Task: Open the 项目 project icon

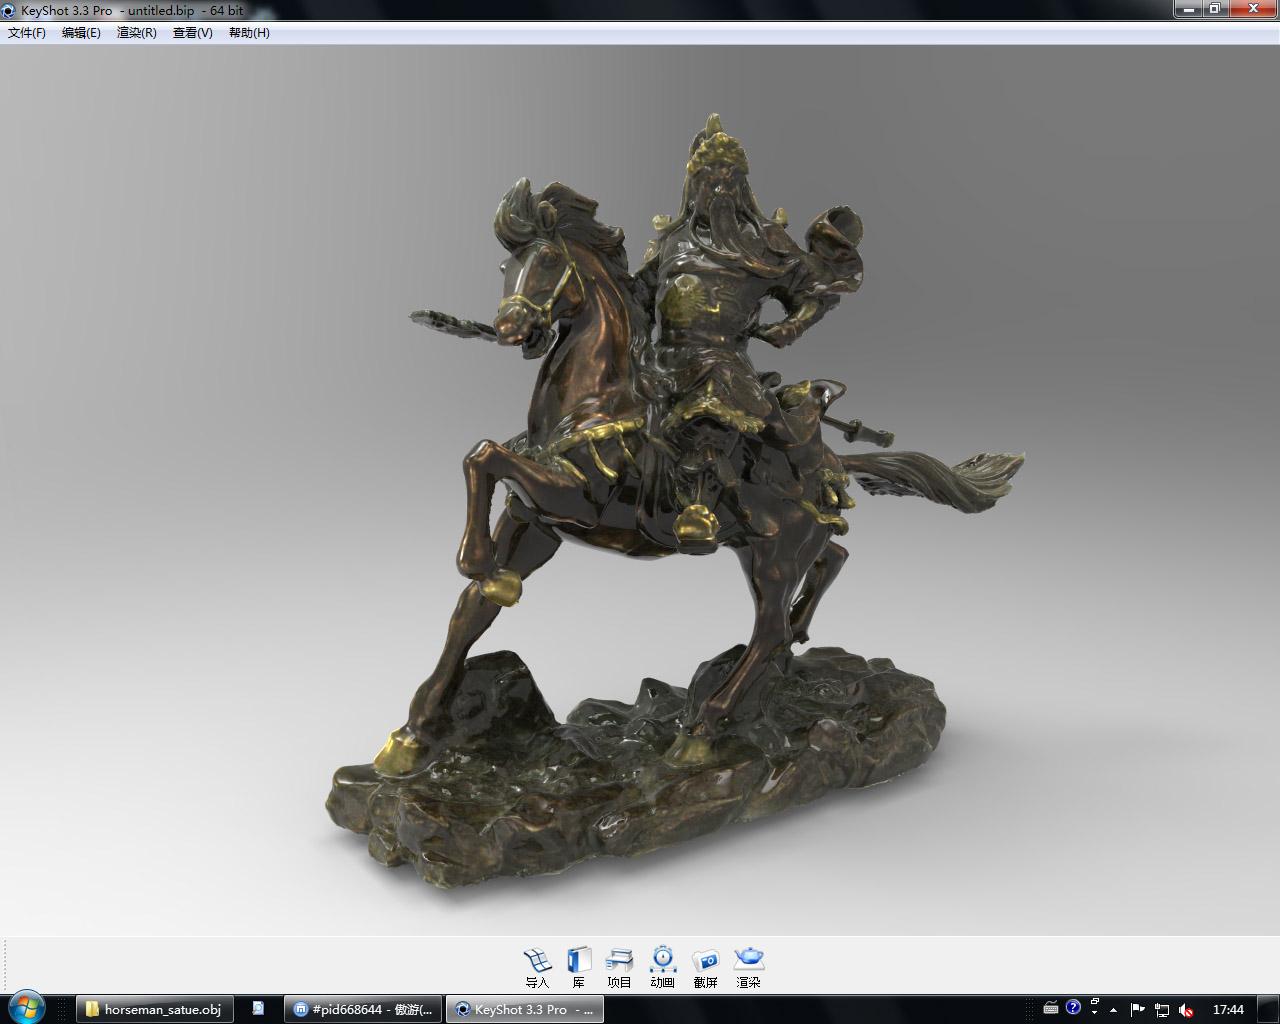Action: 620,967
